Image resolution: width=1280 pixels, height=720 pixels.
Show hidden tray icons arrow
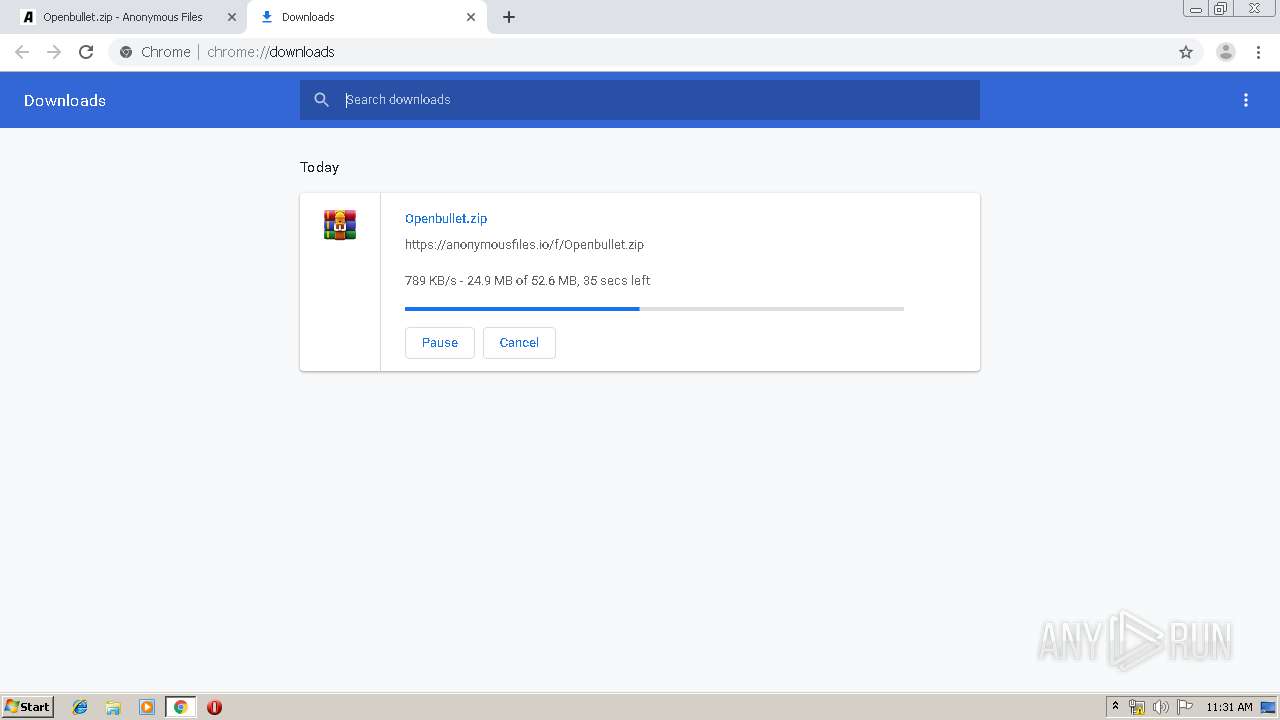point(1116,707)
